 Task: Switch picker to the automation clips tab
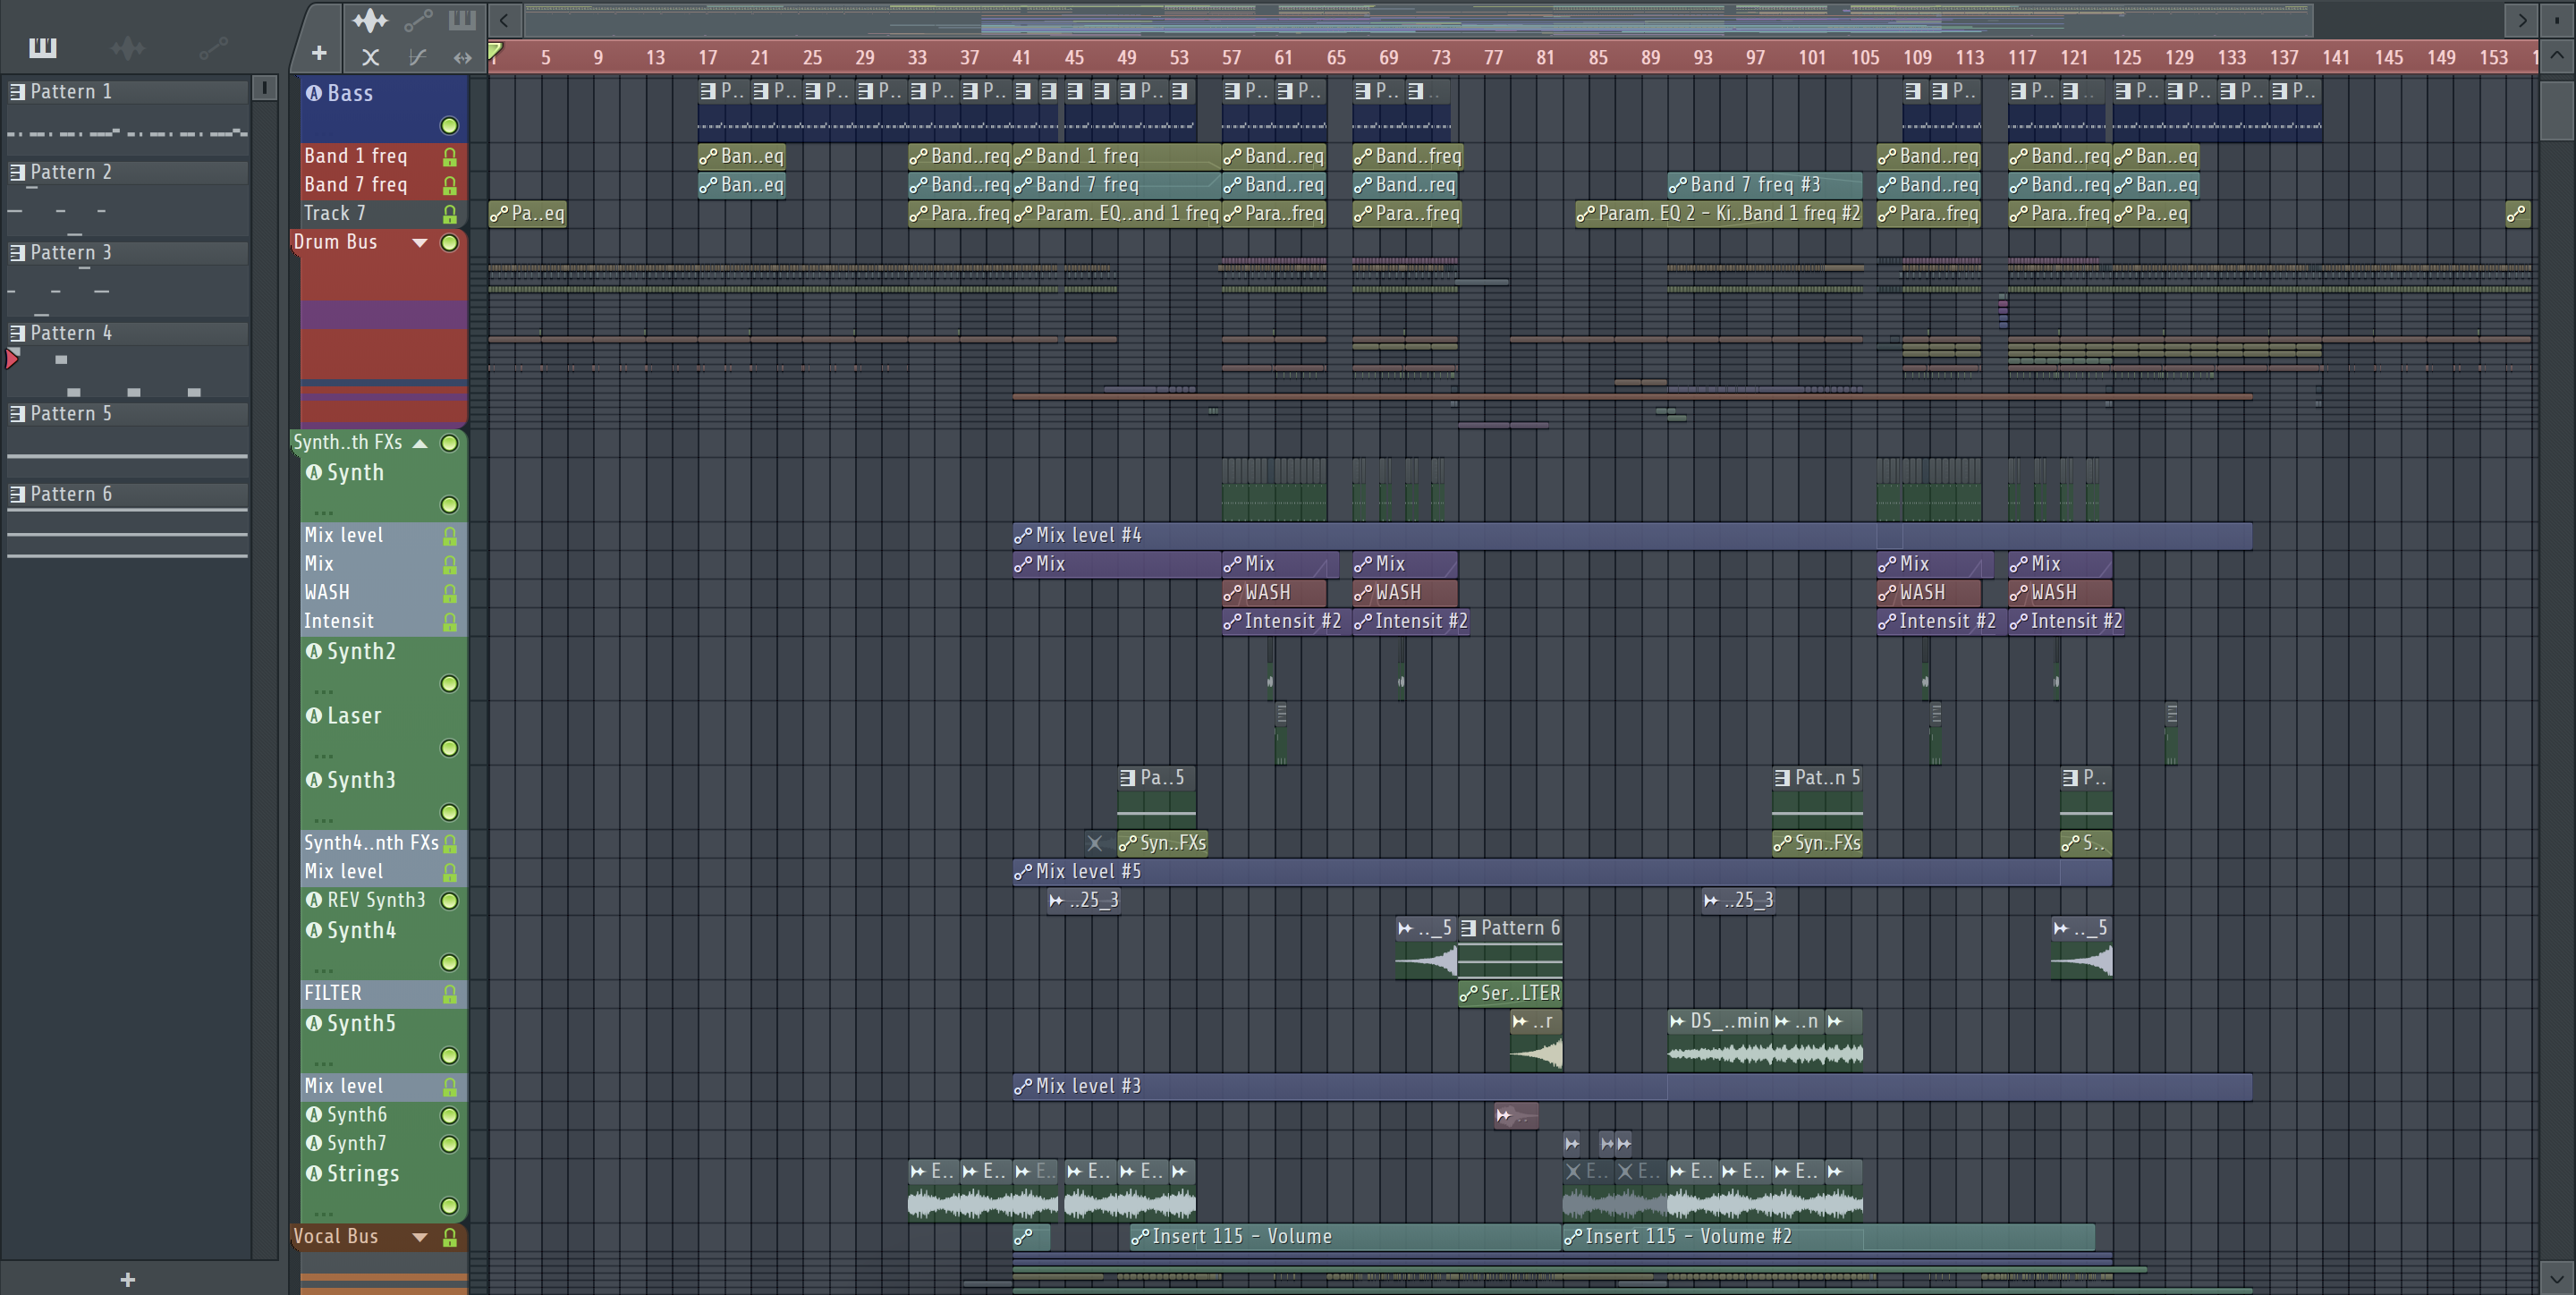click(x=213, y=47)
